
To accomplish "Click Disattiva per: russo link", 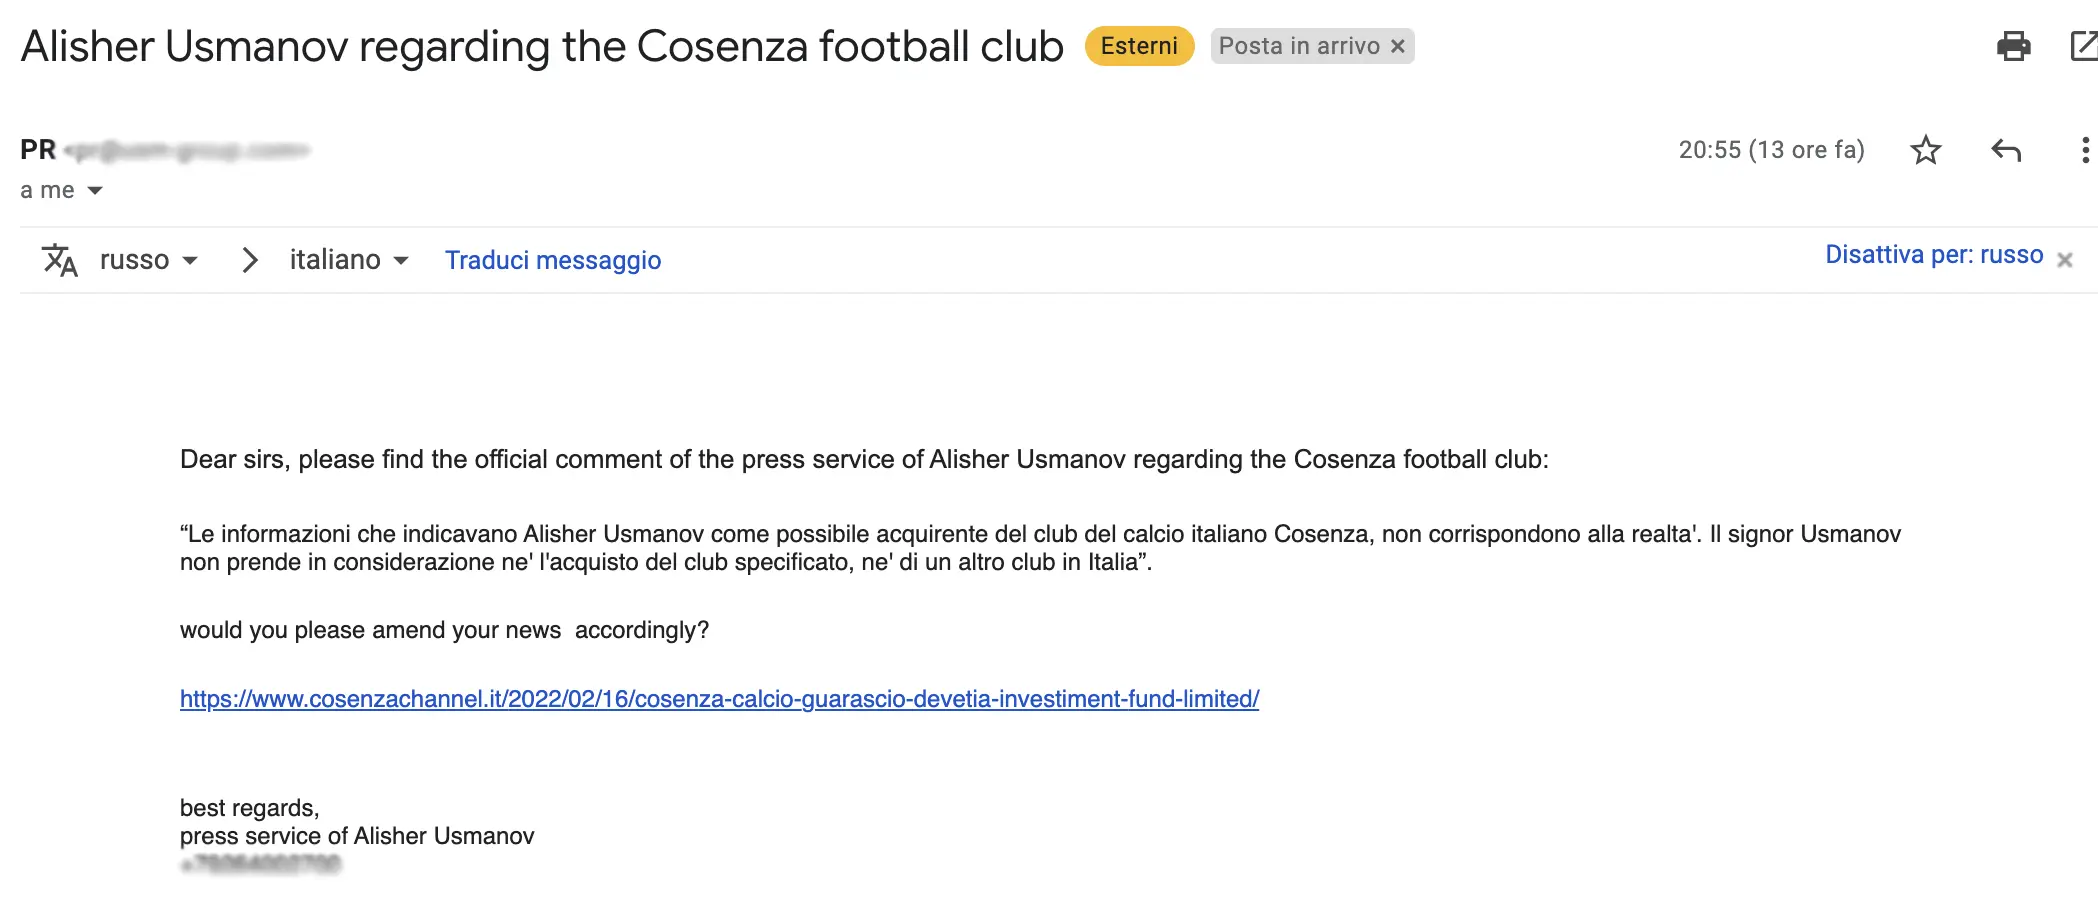I will click(1934, 255).
